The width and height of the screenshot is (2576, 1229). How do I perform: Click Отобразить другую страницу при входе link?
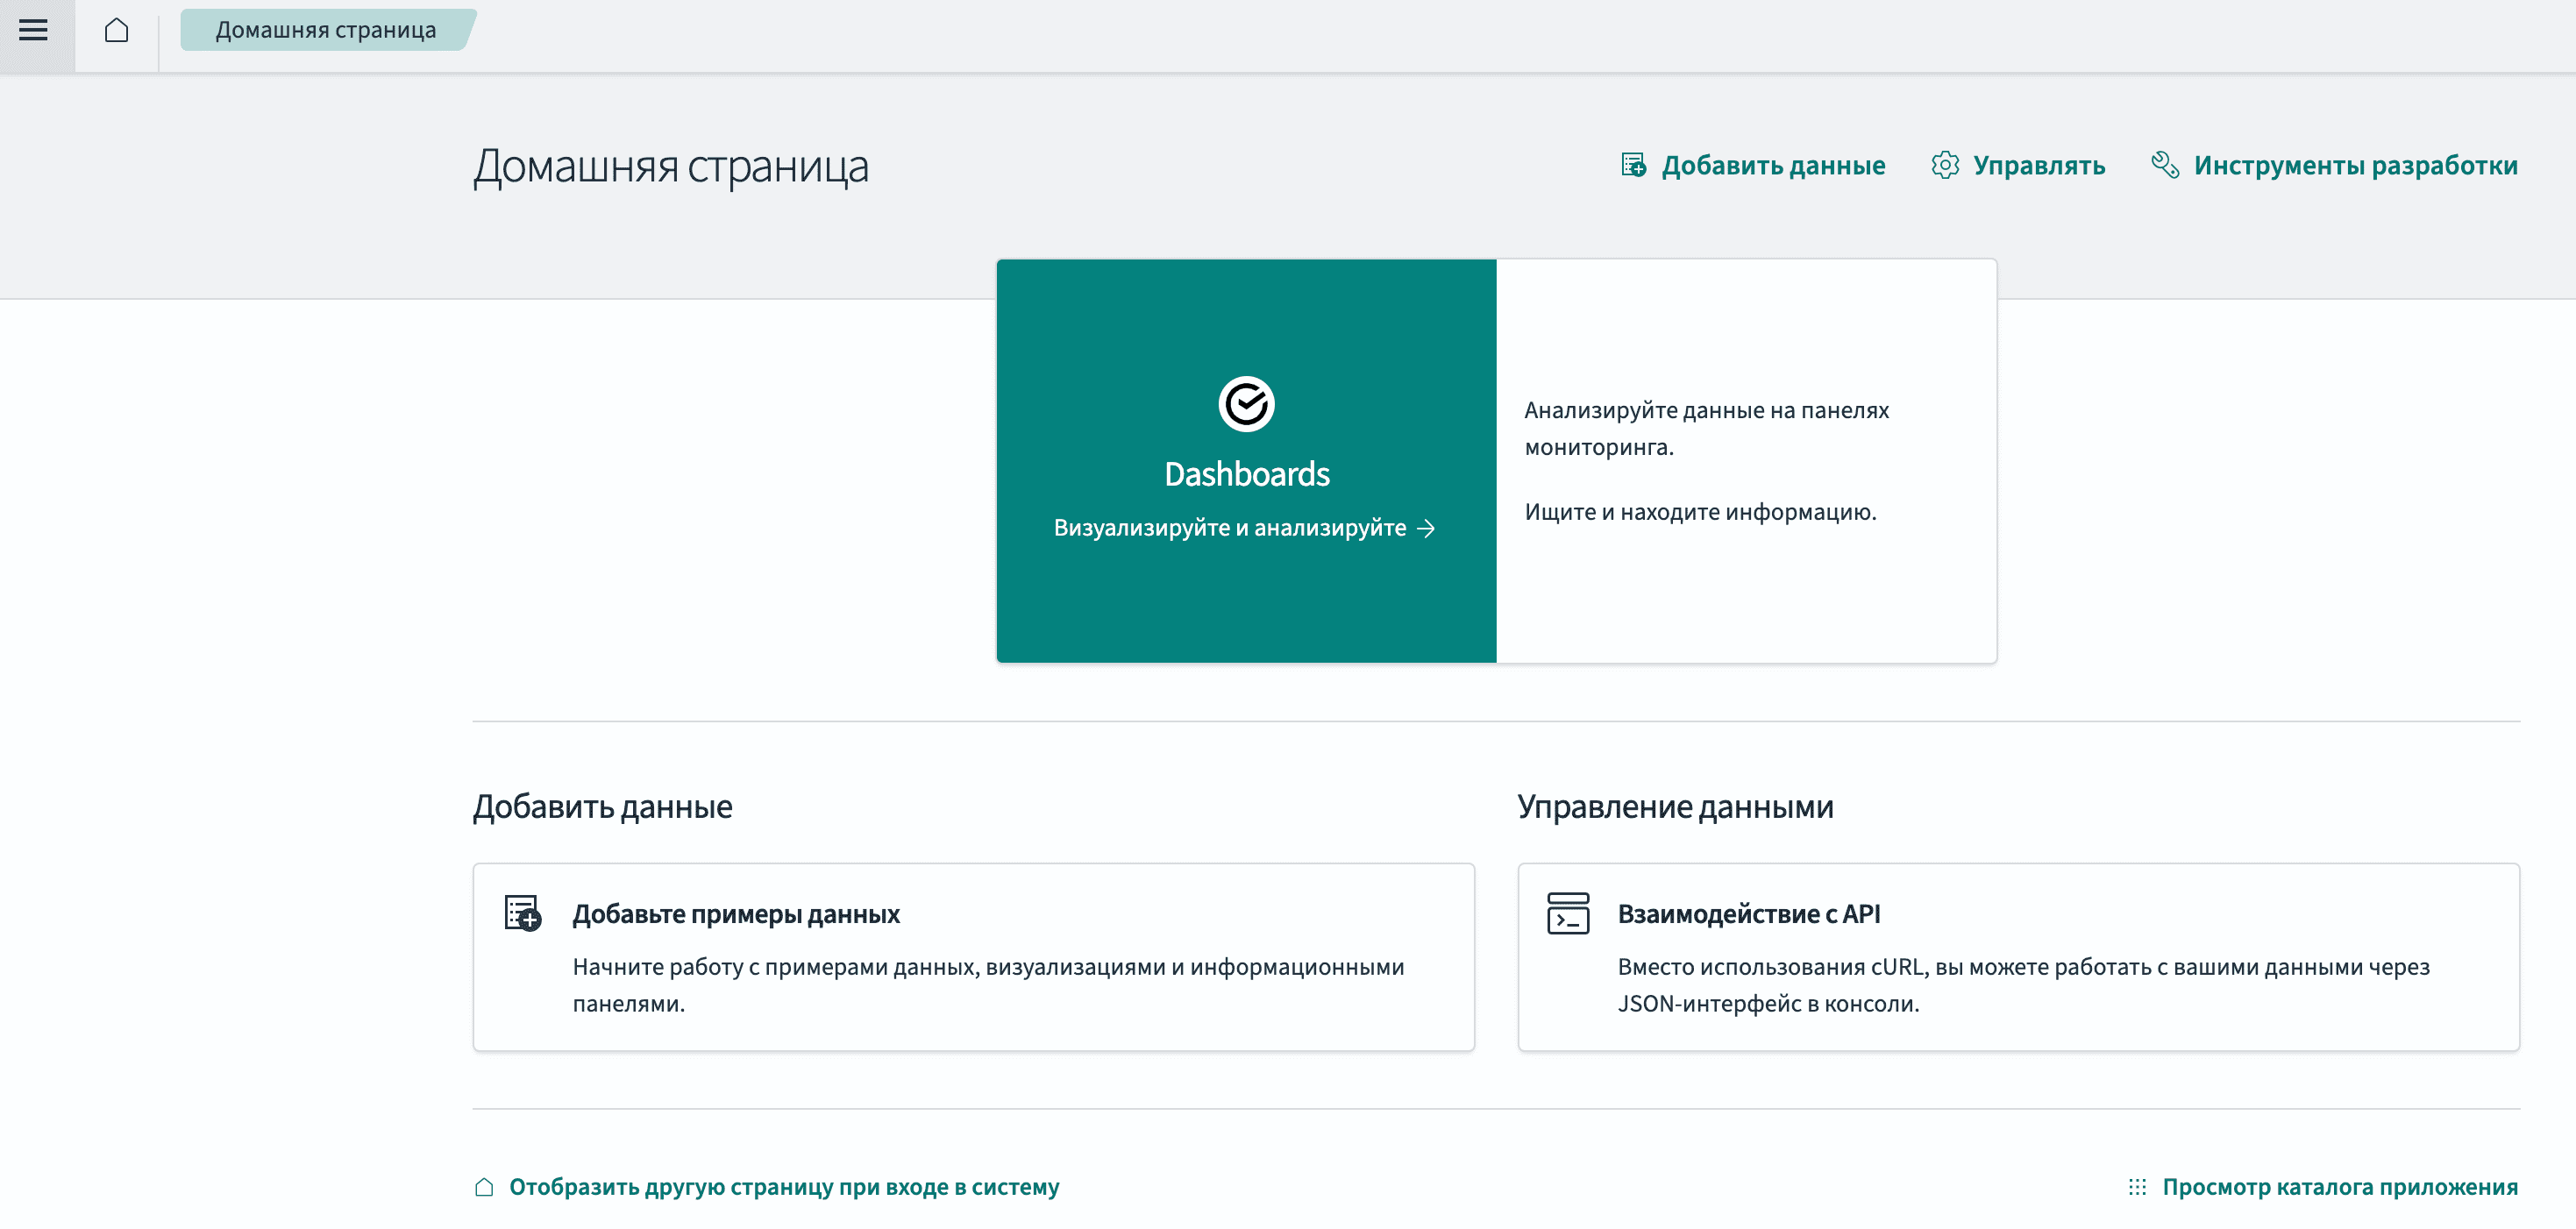click(x=783, y=1187)
